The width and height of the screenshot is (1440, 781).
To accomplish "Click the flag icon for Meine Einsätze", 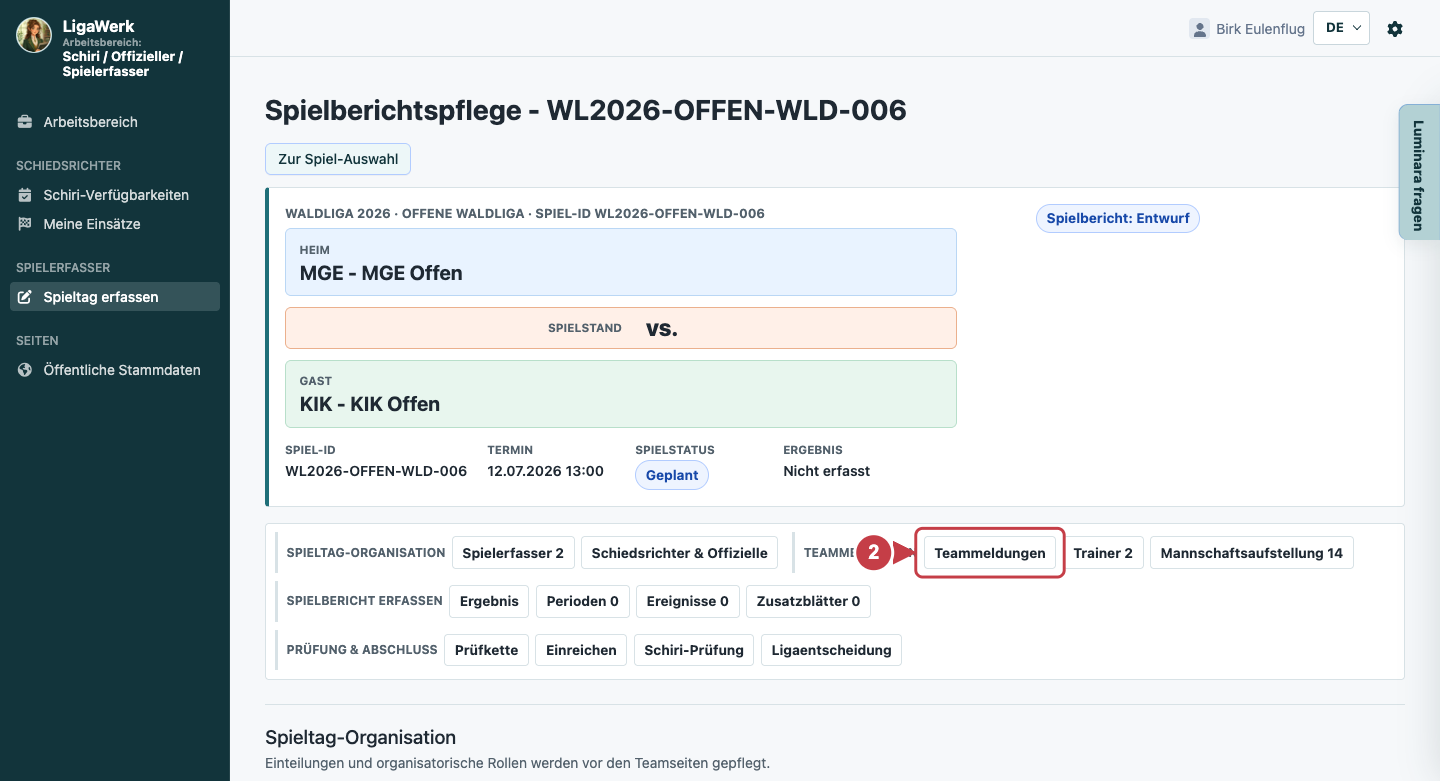I will 25,224.
